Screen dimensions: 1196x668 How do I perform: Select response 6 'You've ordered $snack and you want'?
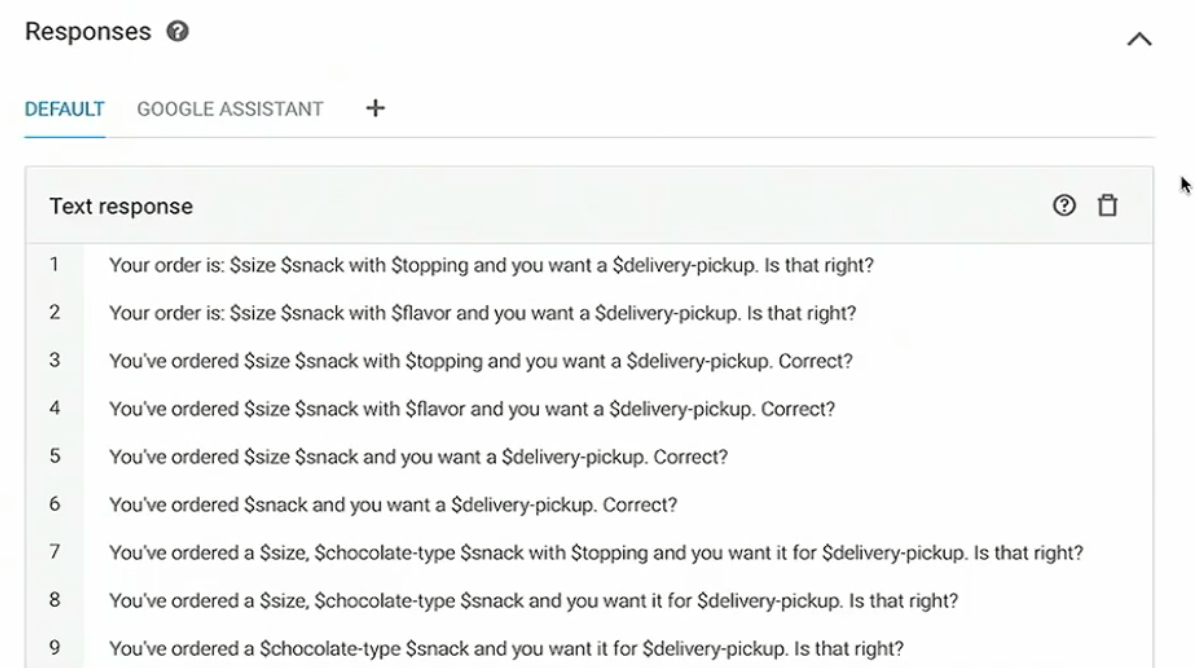[393, 506]
